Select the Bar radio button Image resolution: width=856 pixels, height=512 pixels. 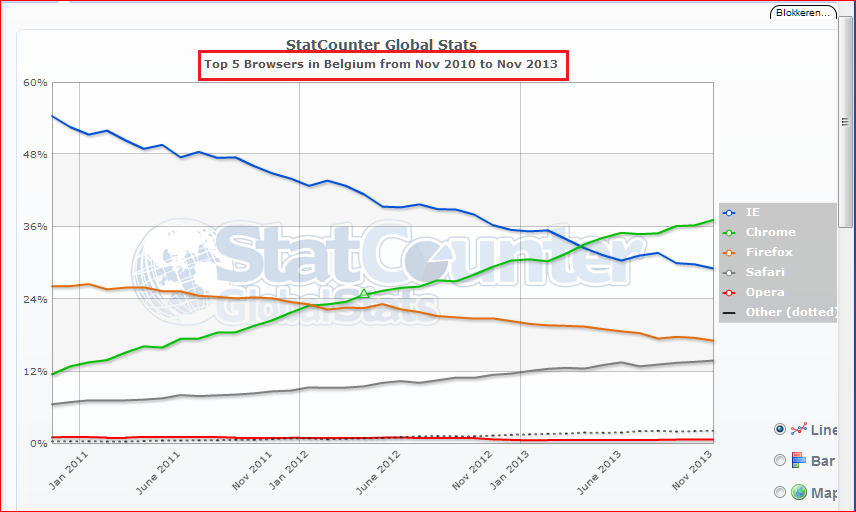[780, 460]
